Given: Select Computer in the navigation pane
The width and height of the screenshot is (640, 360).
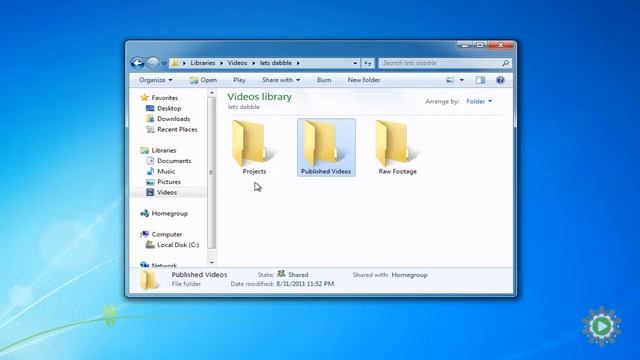Looking at the screenshot, I should point(167,234).
